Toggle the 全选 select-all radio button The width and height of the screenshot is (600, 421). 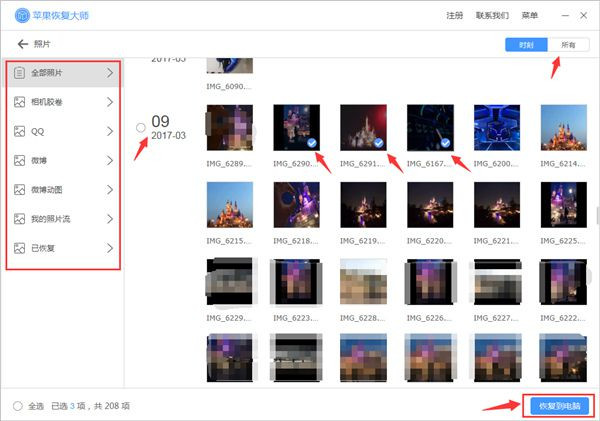pyautogui.click(x=18, y=406)
